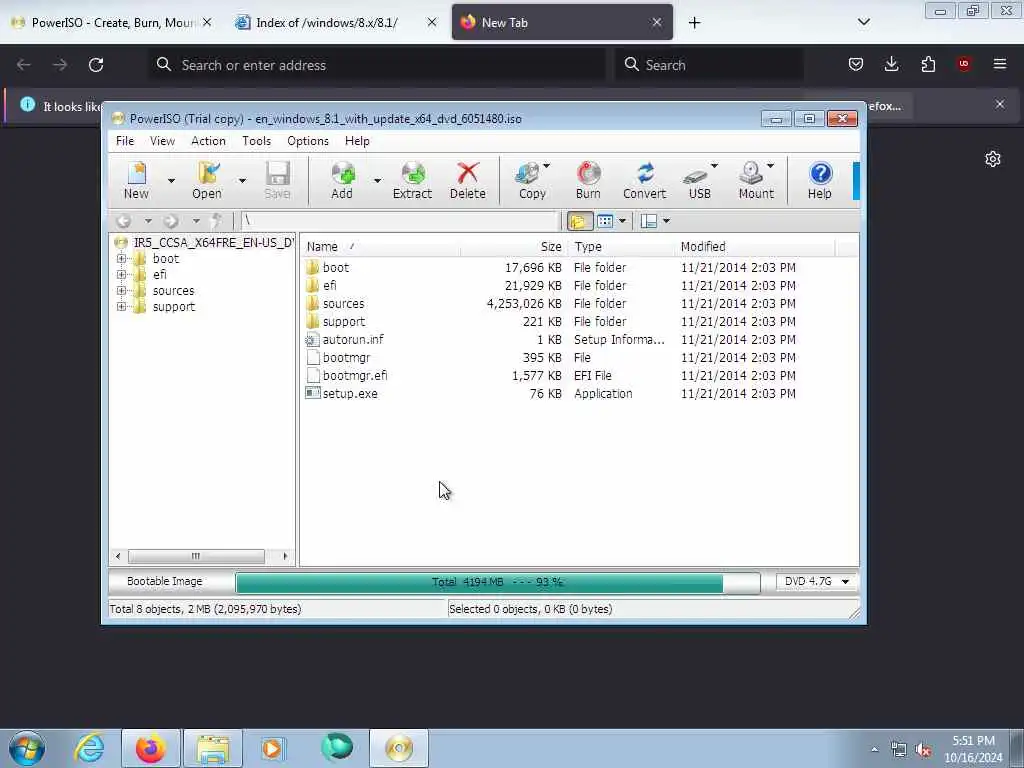1024x768 pixels.
Task: Expand the New button dropdown arrow
Action: (x=171, y=180)
